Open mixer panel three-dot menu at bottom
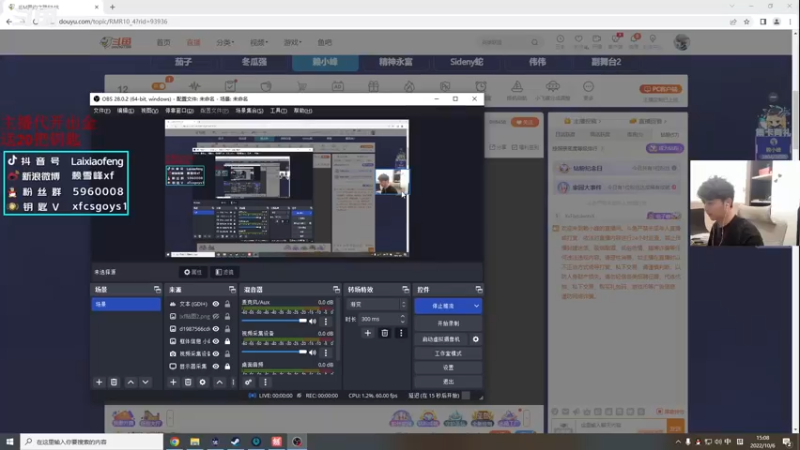This screenshot has width=800, height=450. pyautogui.click(x=265, y=382)
